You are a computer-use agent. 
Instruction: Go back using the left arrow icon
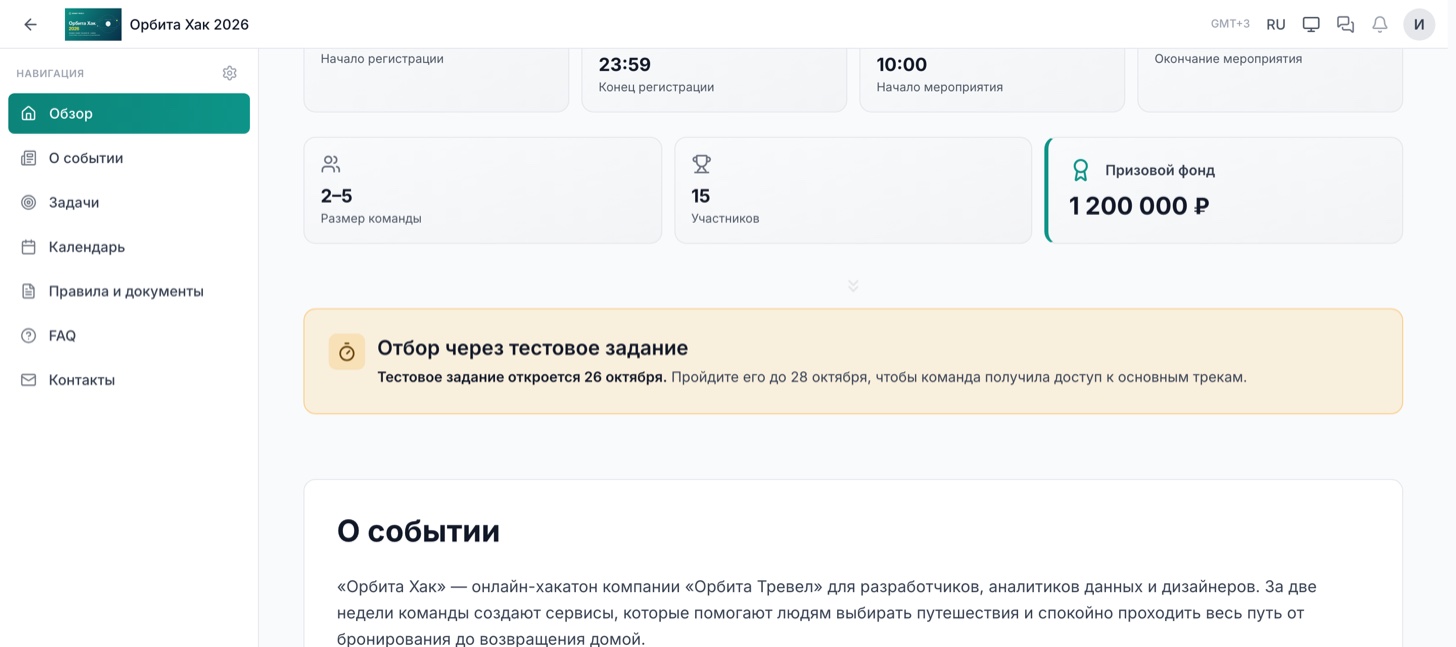(31, 24)
